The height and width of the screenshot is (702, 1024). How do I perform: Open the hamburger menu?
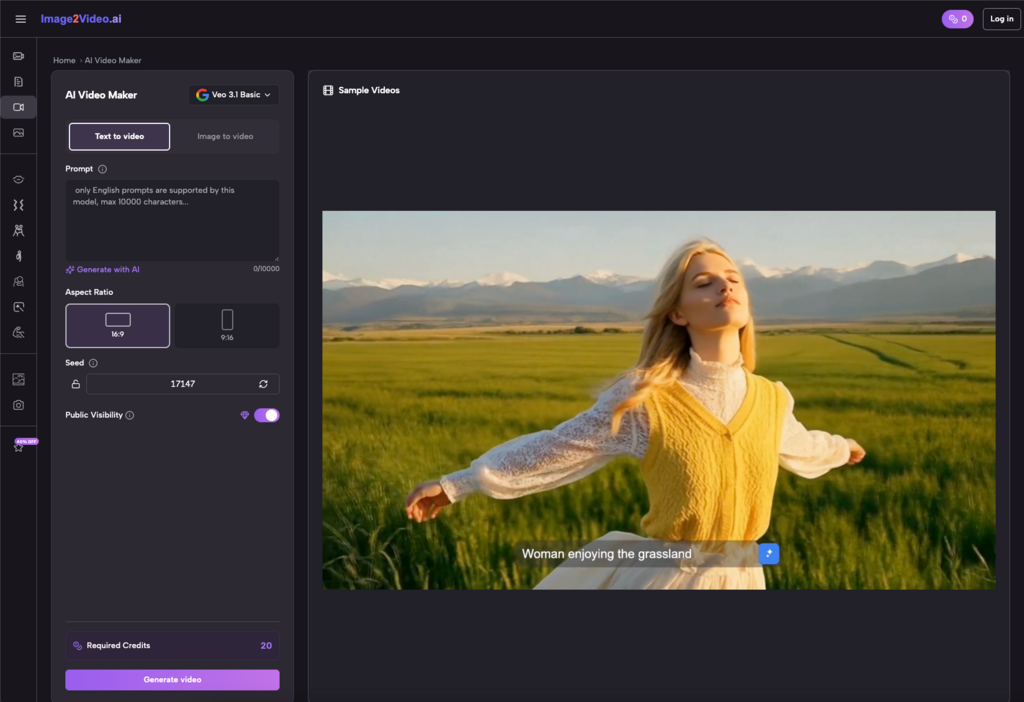tap(20, 19)
